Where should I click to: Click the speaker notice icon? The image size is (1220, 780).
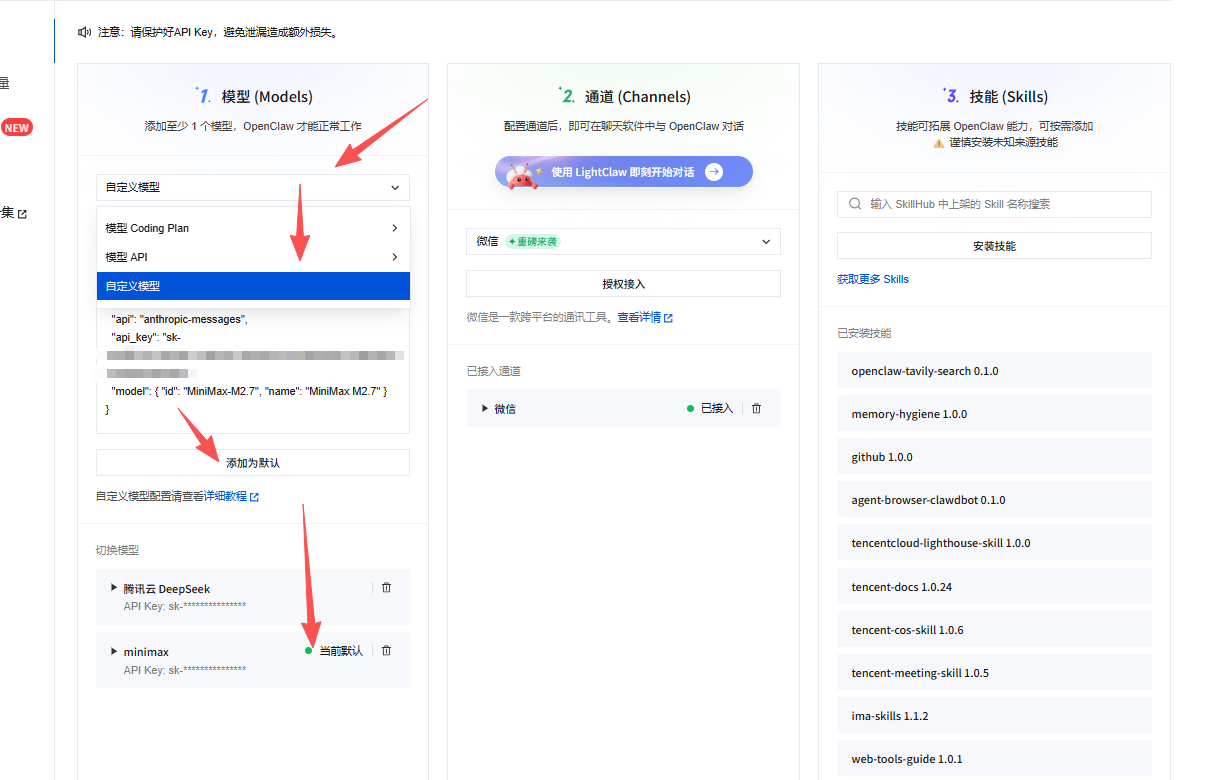[x=85, y=32]
